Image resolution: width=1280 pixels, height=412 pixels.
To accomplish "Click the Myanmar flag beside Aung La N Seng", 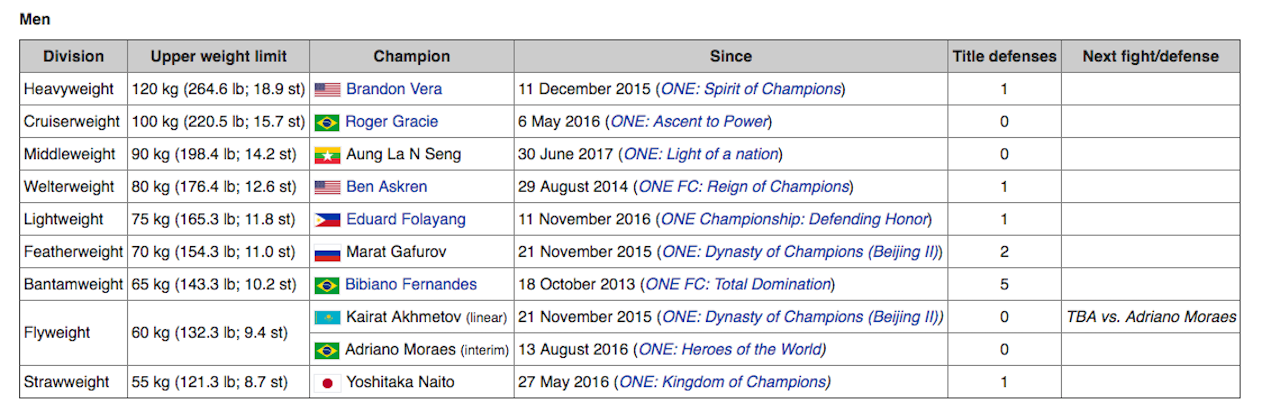I will 327,155.
